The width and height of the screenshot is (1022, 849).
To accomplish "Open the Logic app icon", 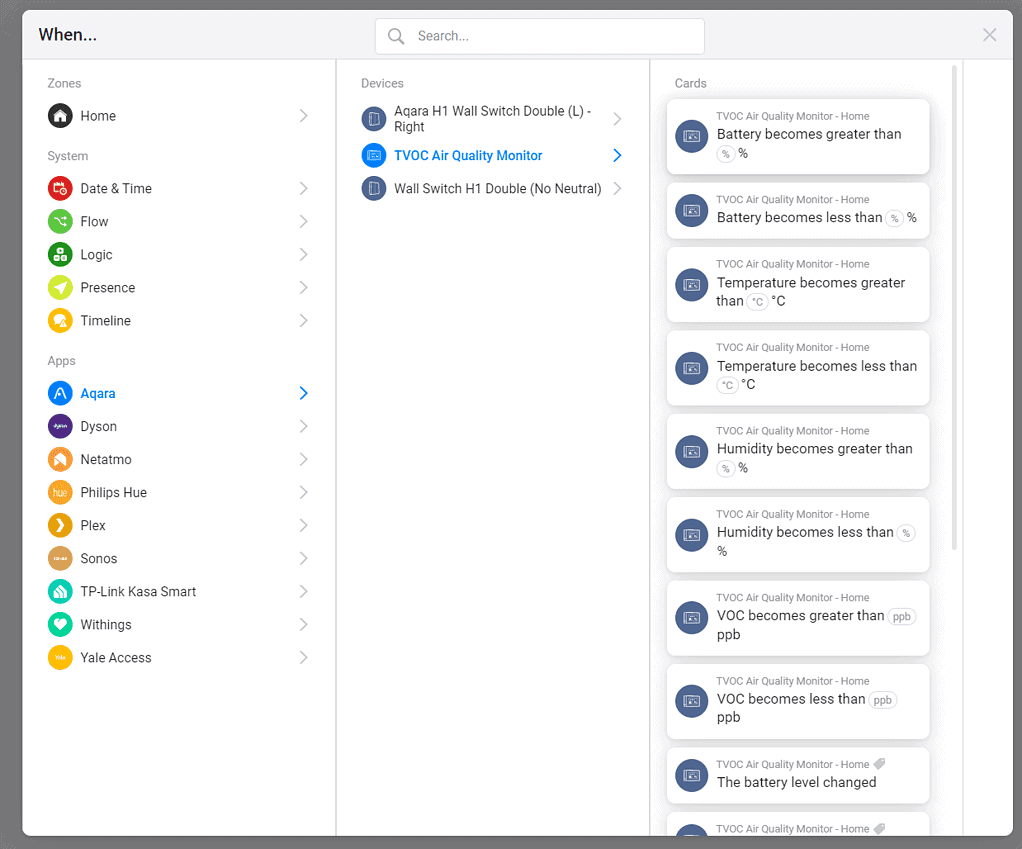I will (60, 255).
